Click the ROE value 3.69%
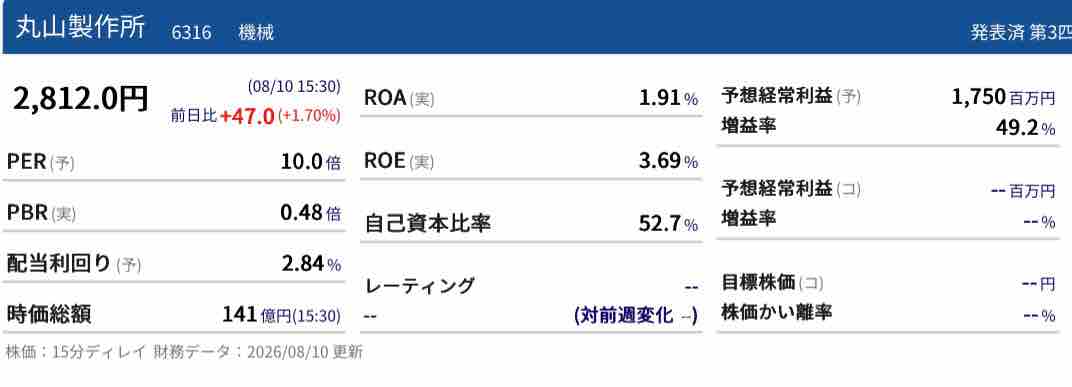 pyautogui.click(x=668, y=162)
